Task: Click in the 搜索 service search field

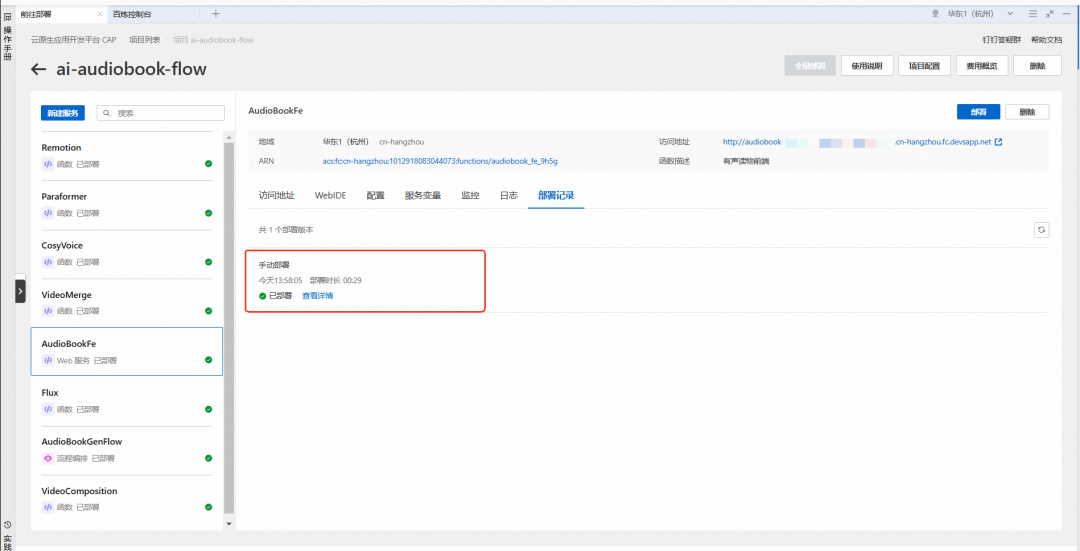Action: click(160, 113)
